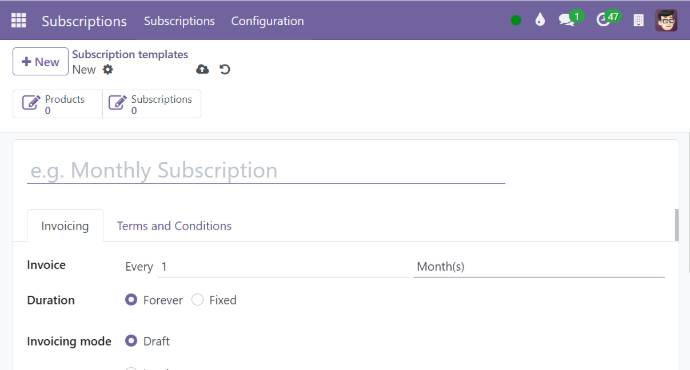
Task: Discard changes with the undo arrow icon
Action: point(225,70)
